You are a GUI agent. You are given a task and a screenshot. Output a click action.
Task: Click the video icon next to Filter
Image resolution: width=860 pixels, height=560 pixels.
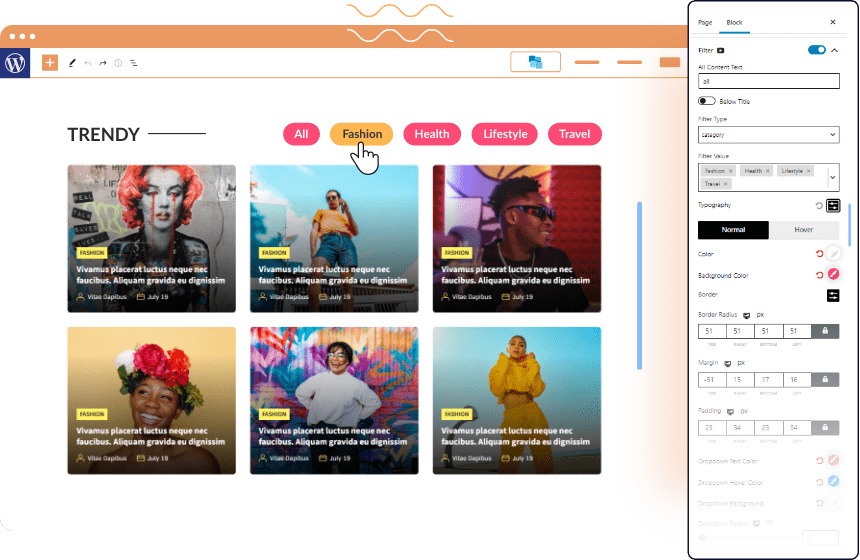721,50
